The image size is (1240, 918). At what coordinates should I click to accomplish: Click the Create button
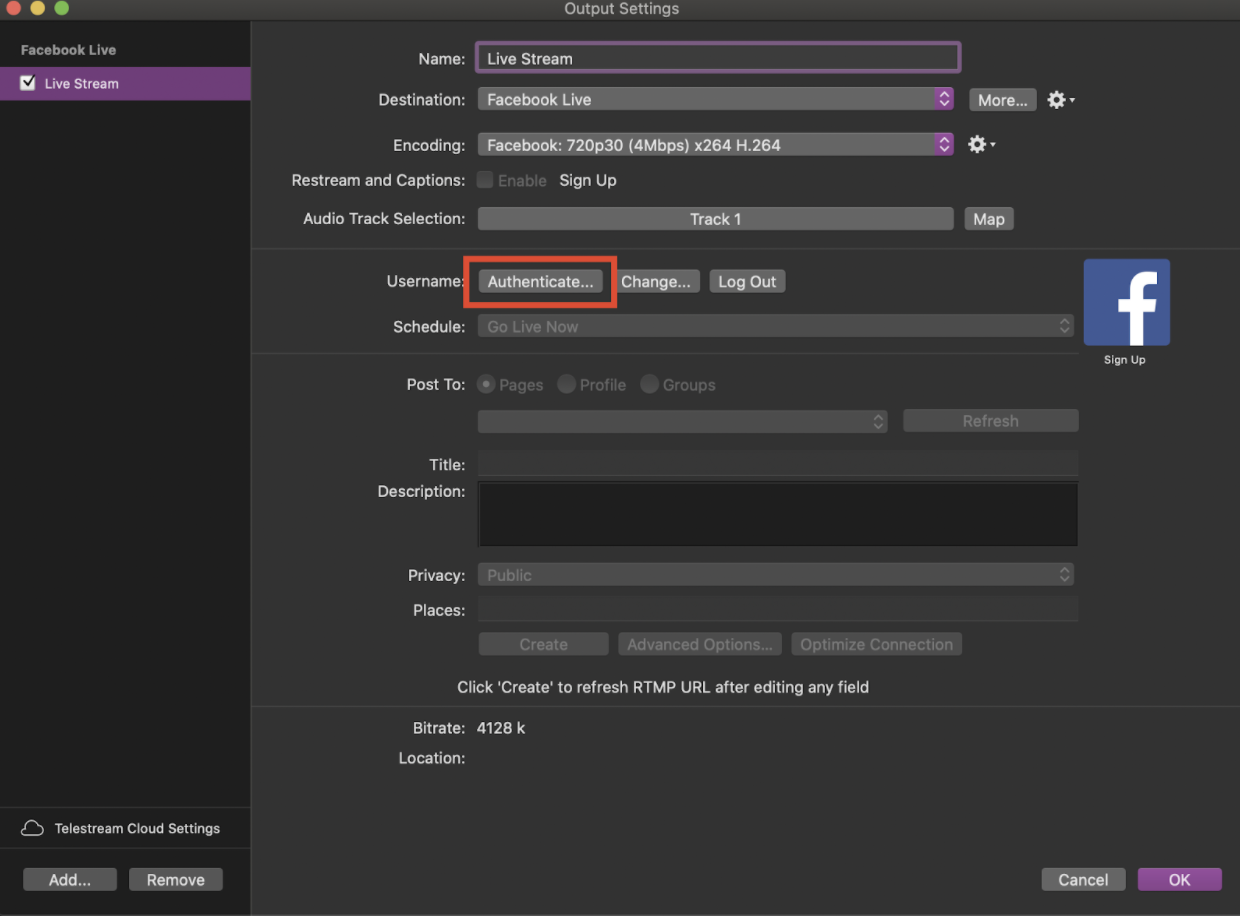click(543, 645)
